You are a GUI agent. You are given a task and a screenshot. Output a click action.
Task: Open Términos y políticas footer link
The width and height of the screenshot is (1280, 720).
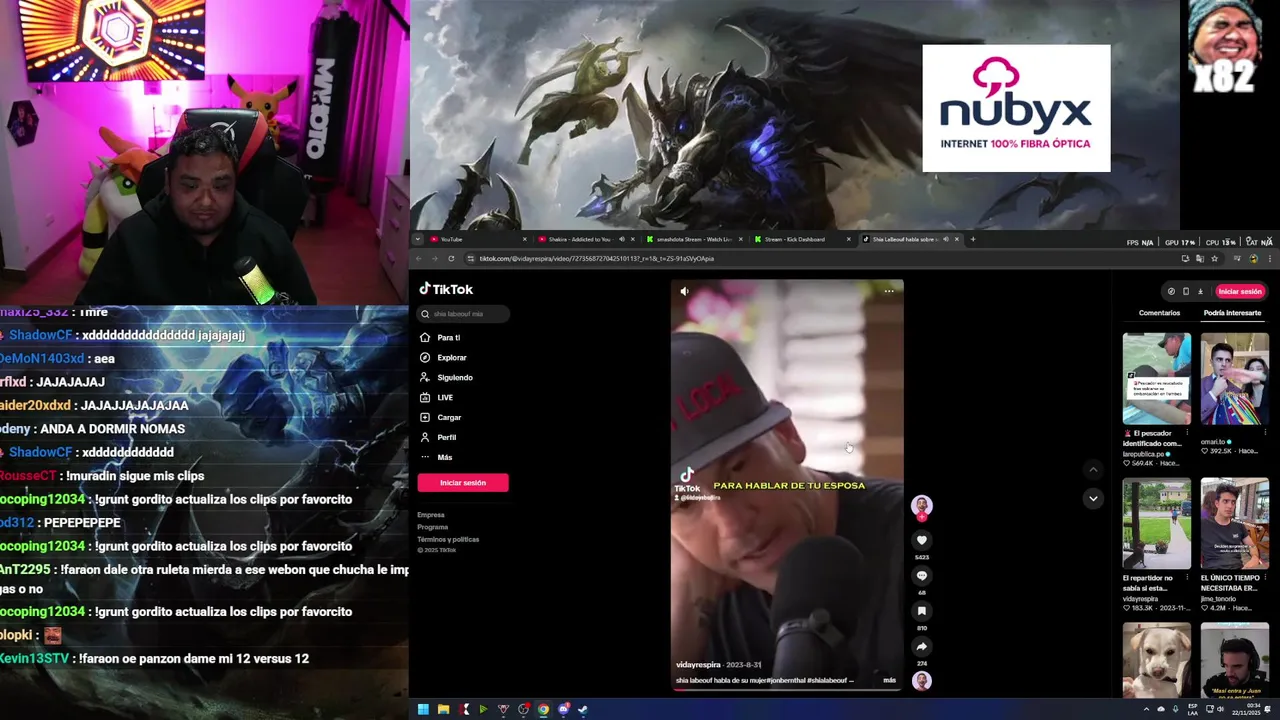448,539
